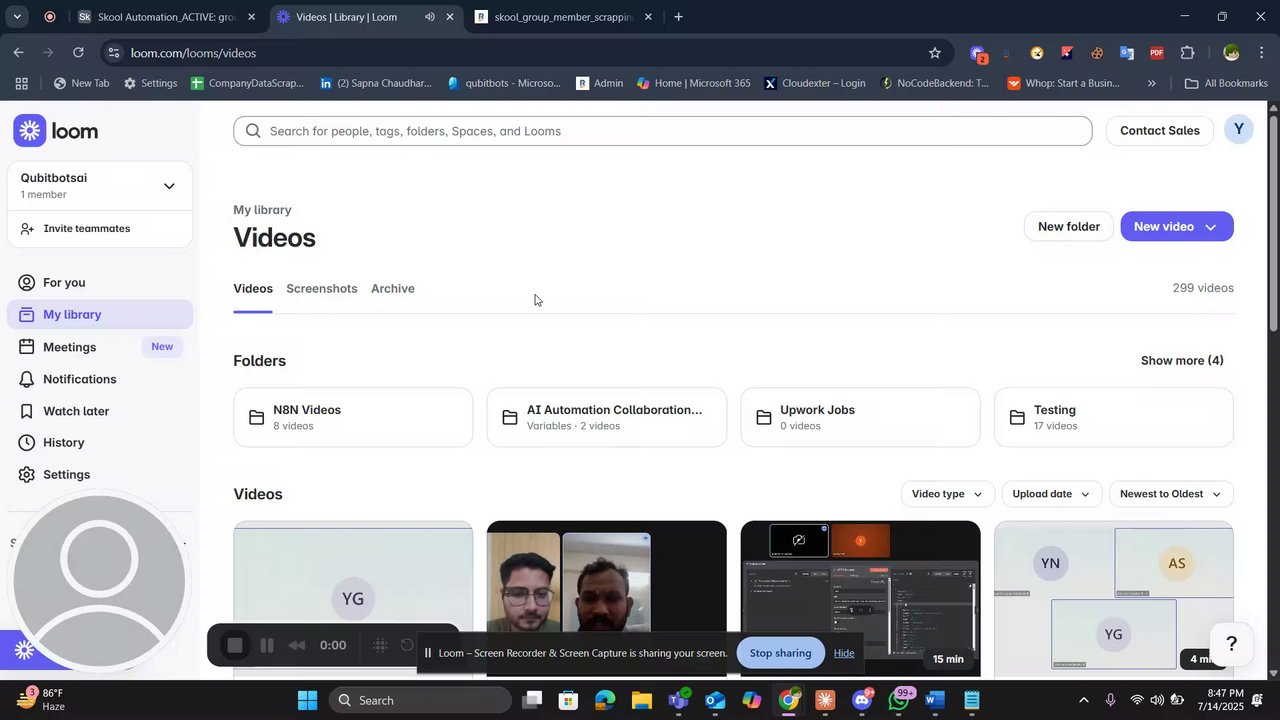
Task: Click the Chrome address bar URL
Action: click(194, 53)
